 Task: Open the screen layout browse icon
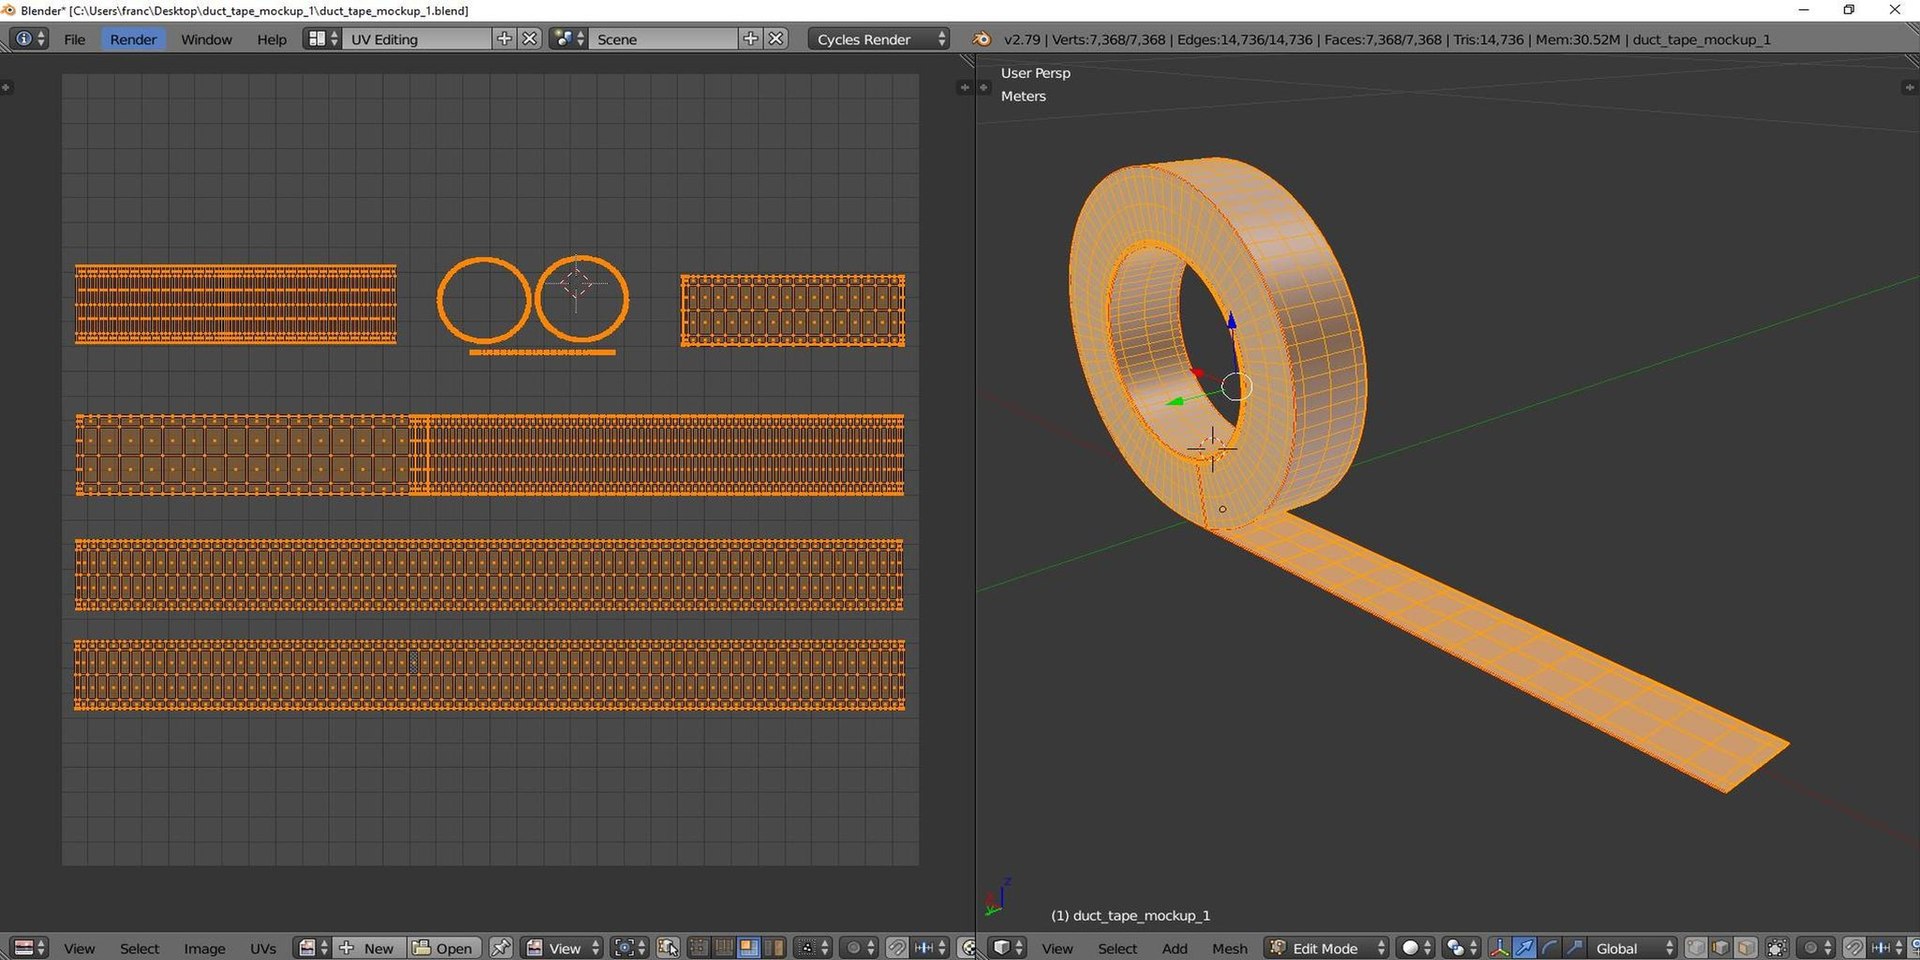click(321, 39)
